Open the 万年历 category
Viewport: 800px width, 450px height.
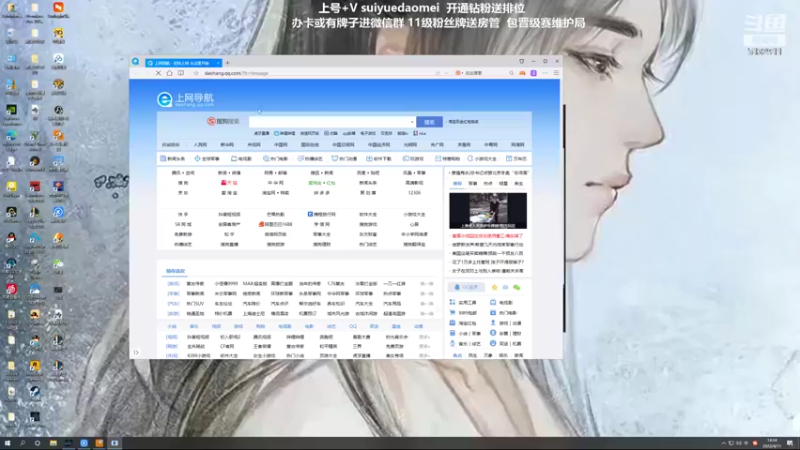516,159
